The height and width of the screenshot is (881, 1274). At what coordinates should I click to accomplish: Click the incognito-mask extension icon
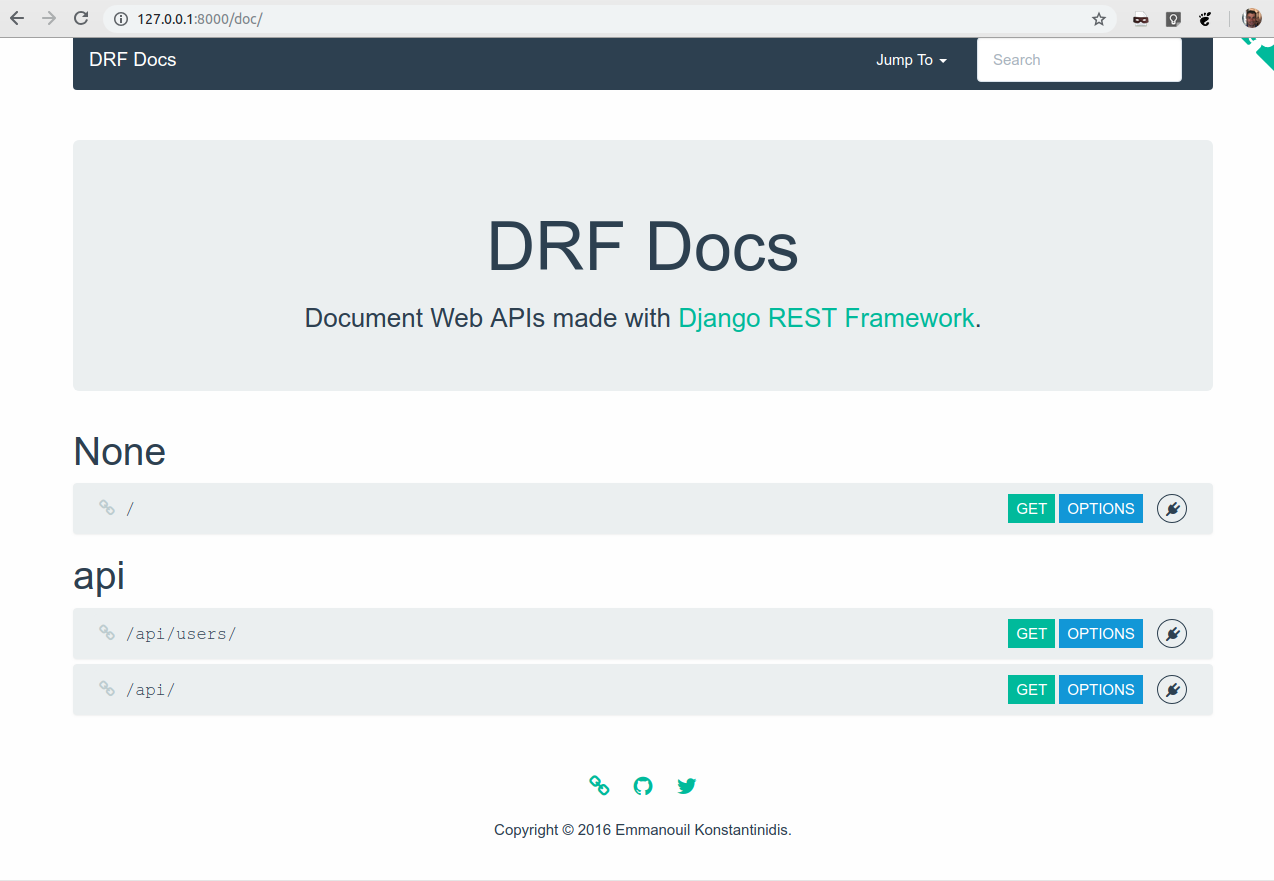click(1140, 19)
